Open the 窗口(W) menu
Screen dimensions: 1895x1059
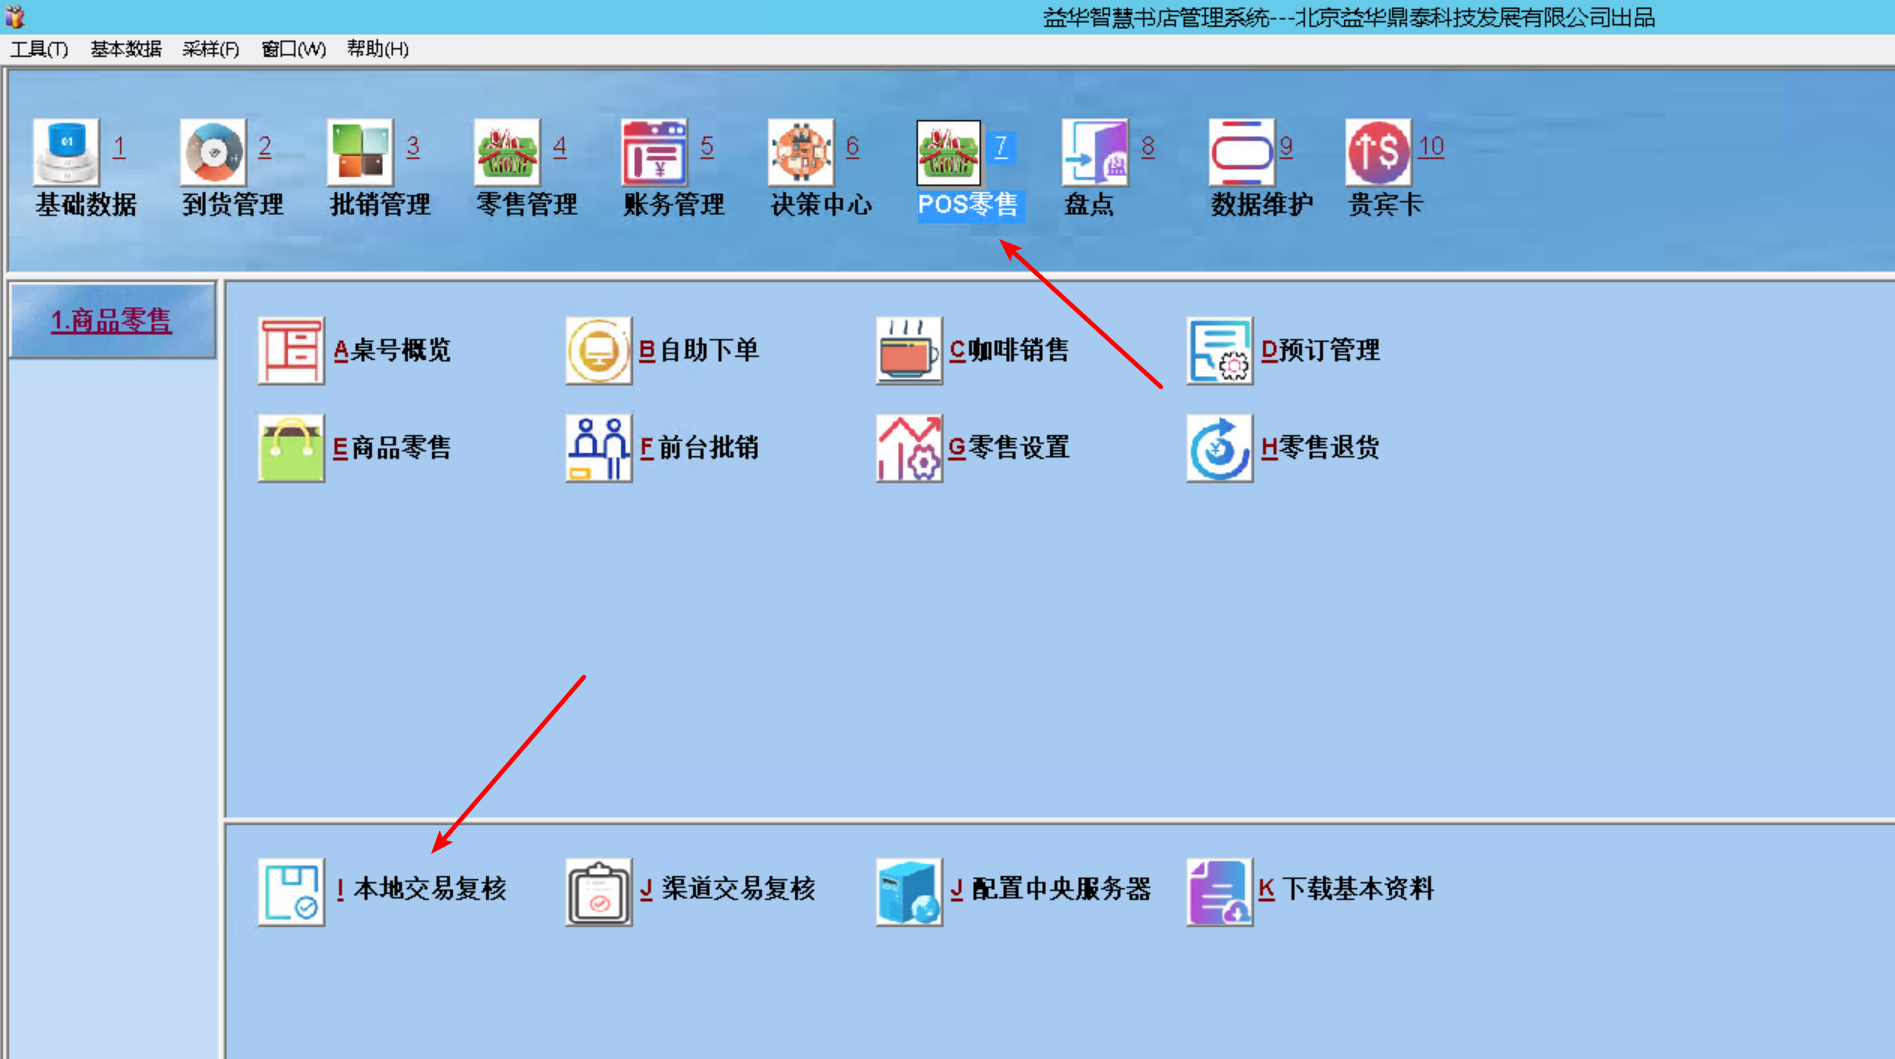293,49
